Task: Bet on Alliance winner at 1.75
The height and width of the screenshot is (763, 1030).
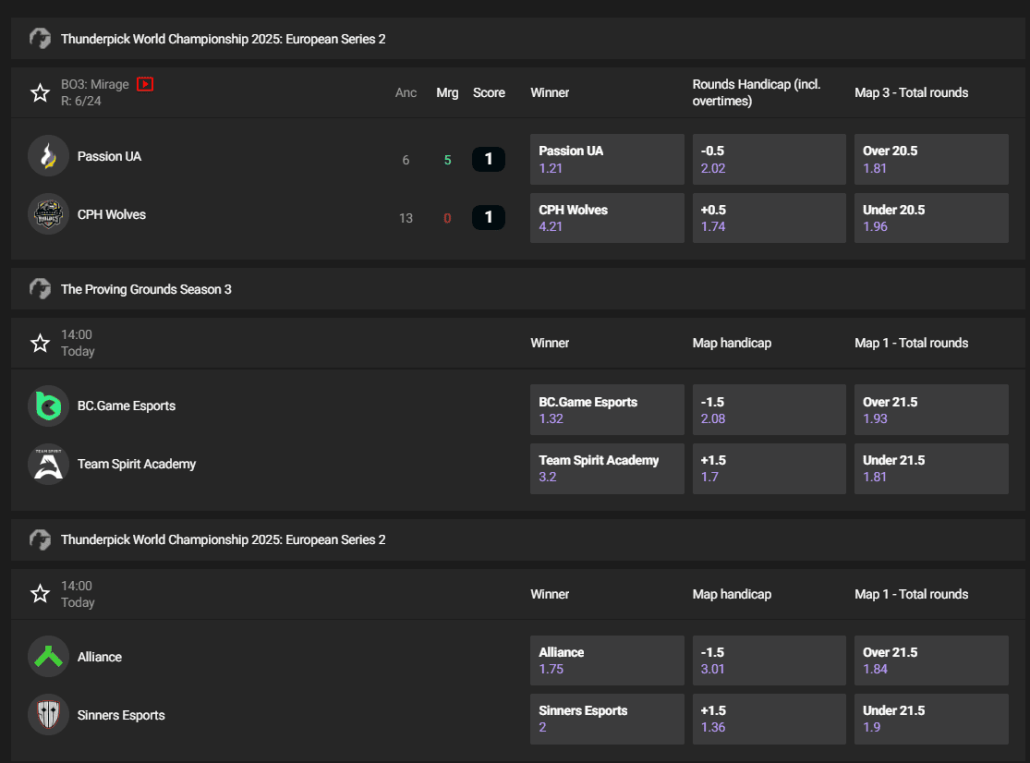Action: click(x=607, y=661)
